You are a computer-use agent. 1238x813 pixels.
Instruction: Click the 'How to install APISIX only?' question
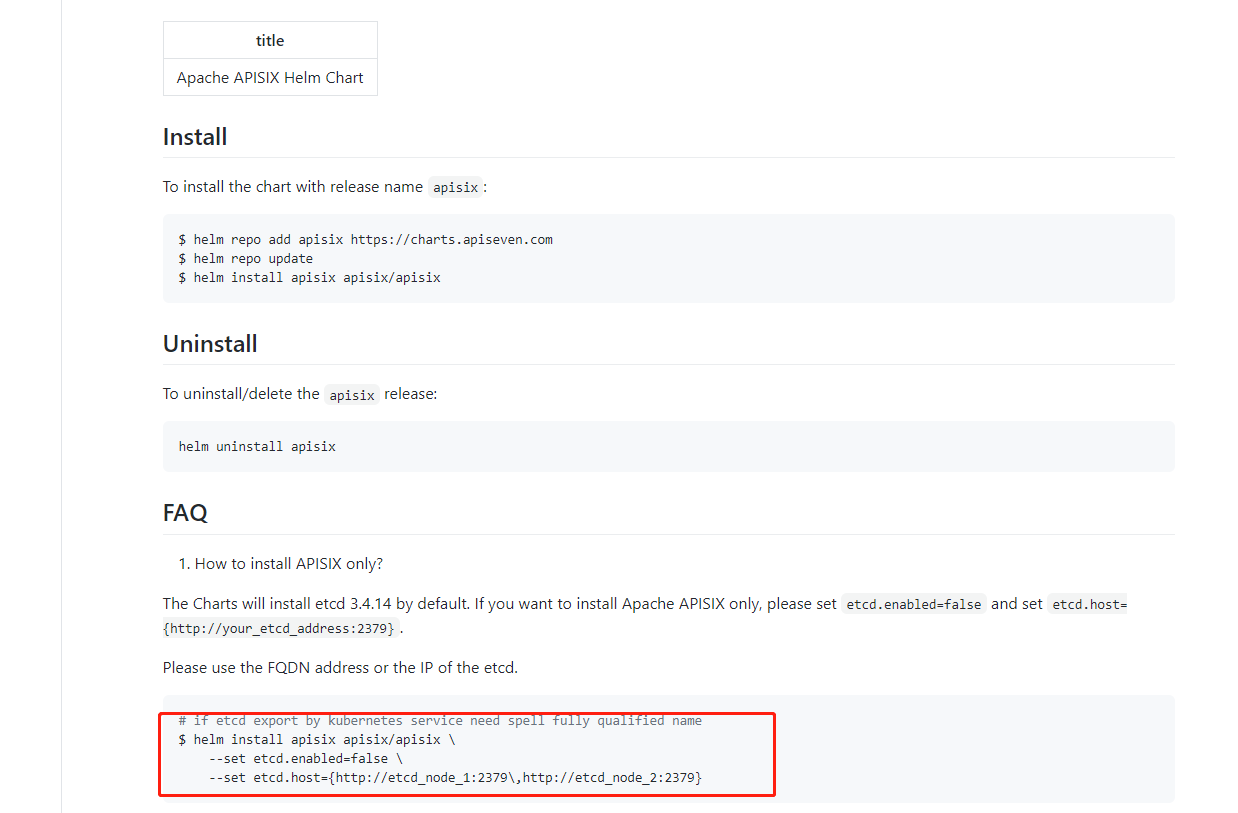tap(289, 564)
